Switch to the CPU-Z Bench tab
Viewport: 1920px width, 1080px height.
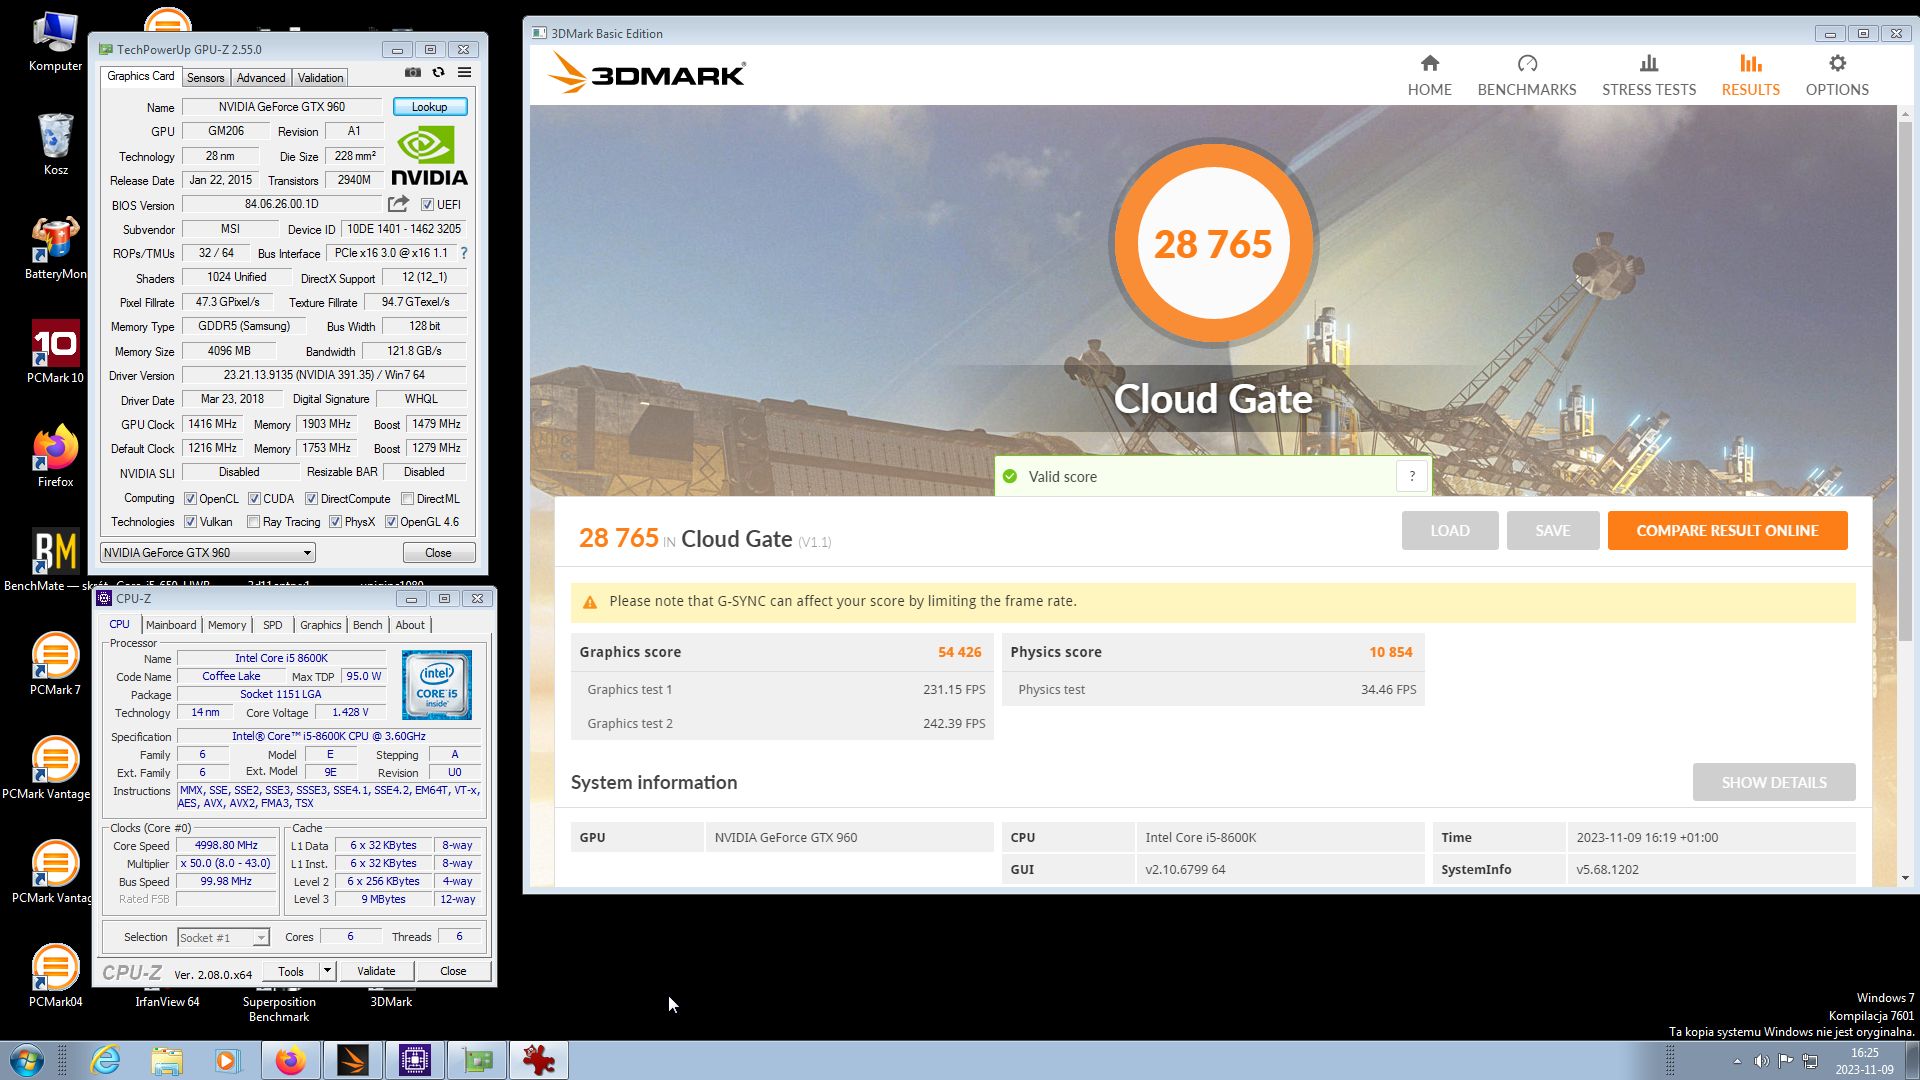point(367,625)
